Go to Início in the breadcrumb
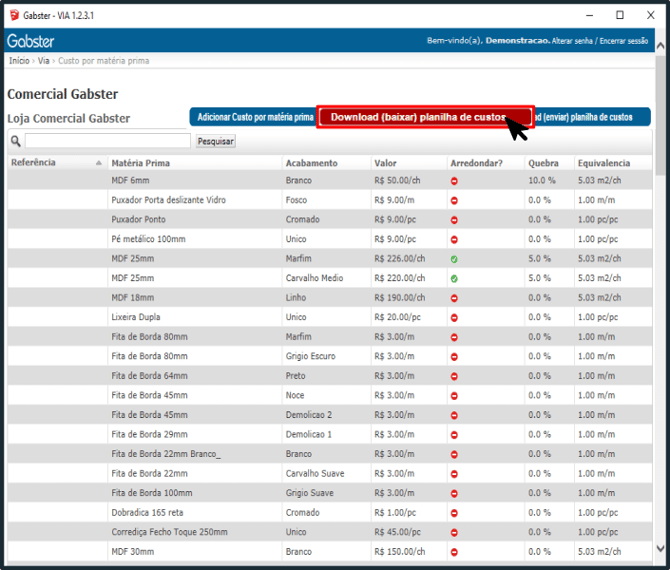Screen dimensions: 670x570 [19, 61]
